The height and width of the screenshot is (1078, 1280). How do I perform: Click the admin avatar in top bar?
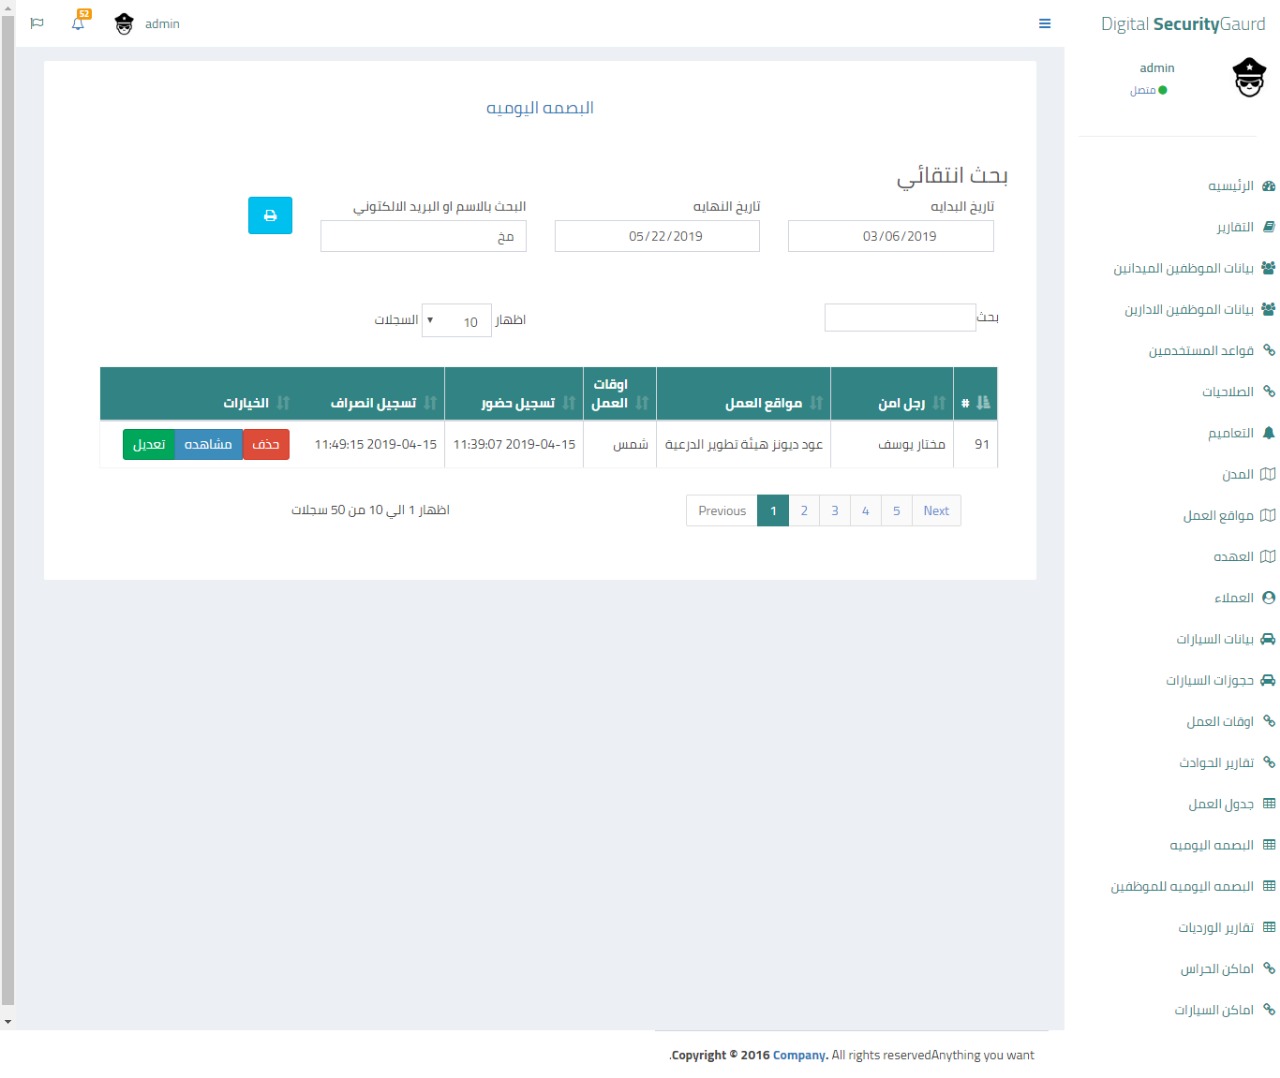click(124, 24)
